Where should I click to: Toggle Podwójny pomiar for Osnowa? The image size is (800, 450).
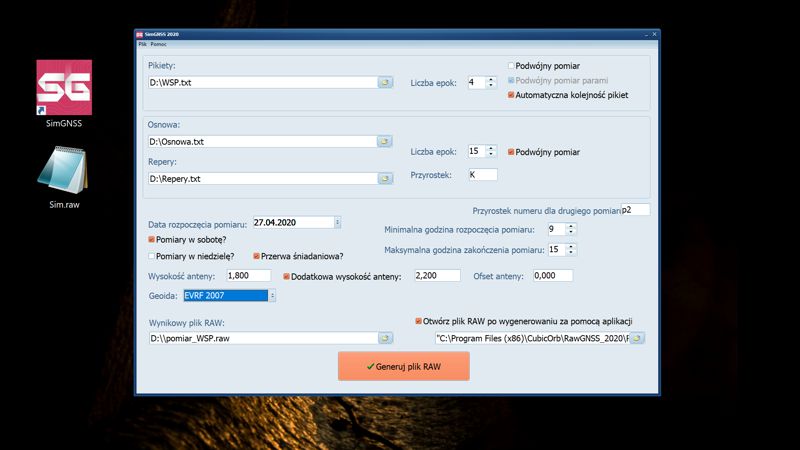click(x=511, y=152)
